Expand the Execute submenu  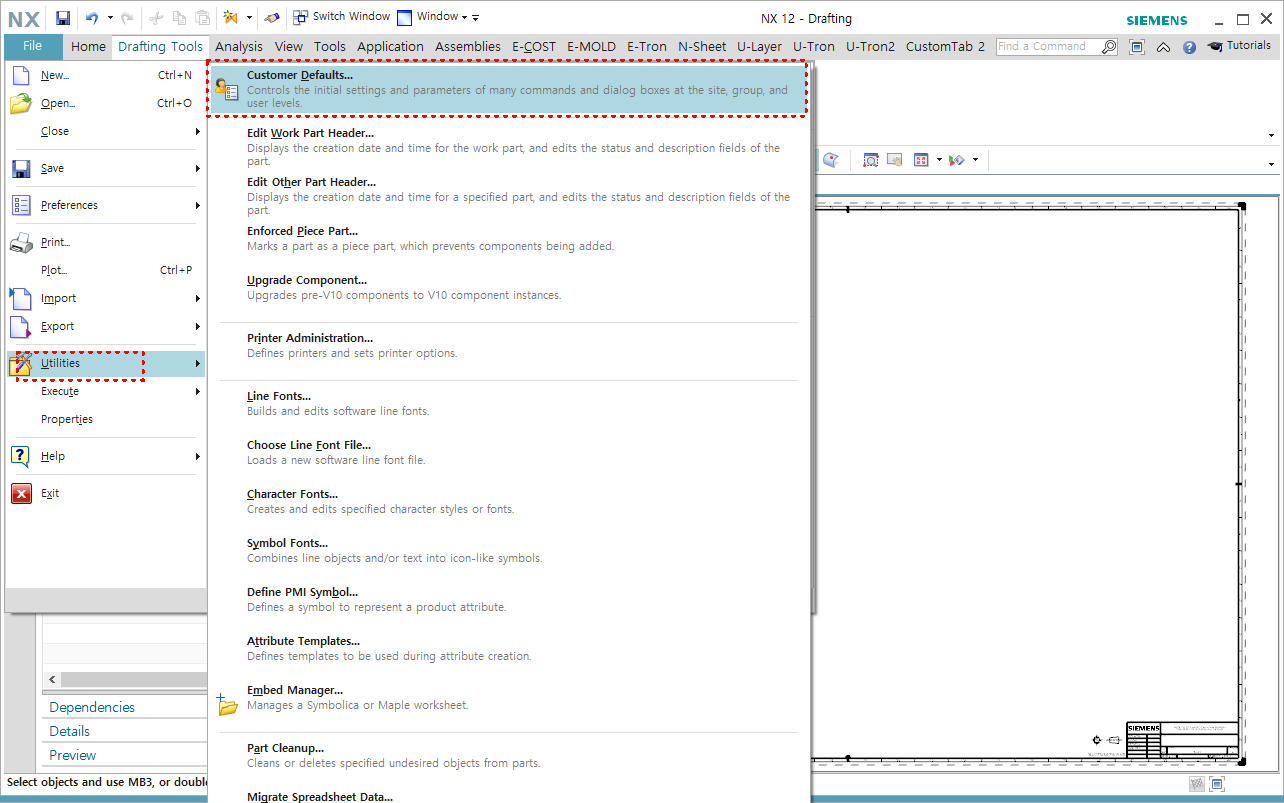[105, 391]
